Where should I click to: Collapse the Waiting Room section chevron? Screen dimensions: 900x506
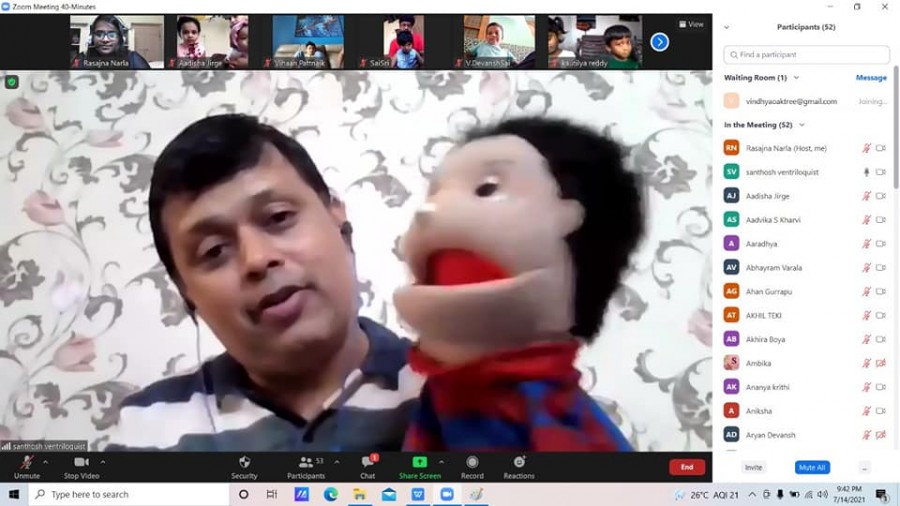coord(796,77)
